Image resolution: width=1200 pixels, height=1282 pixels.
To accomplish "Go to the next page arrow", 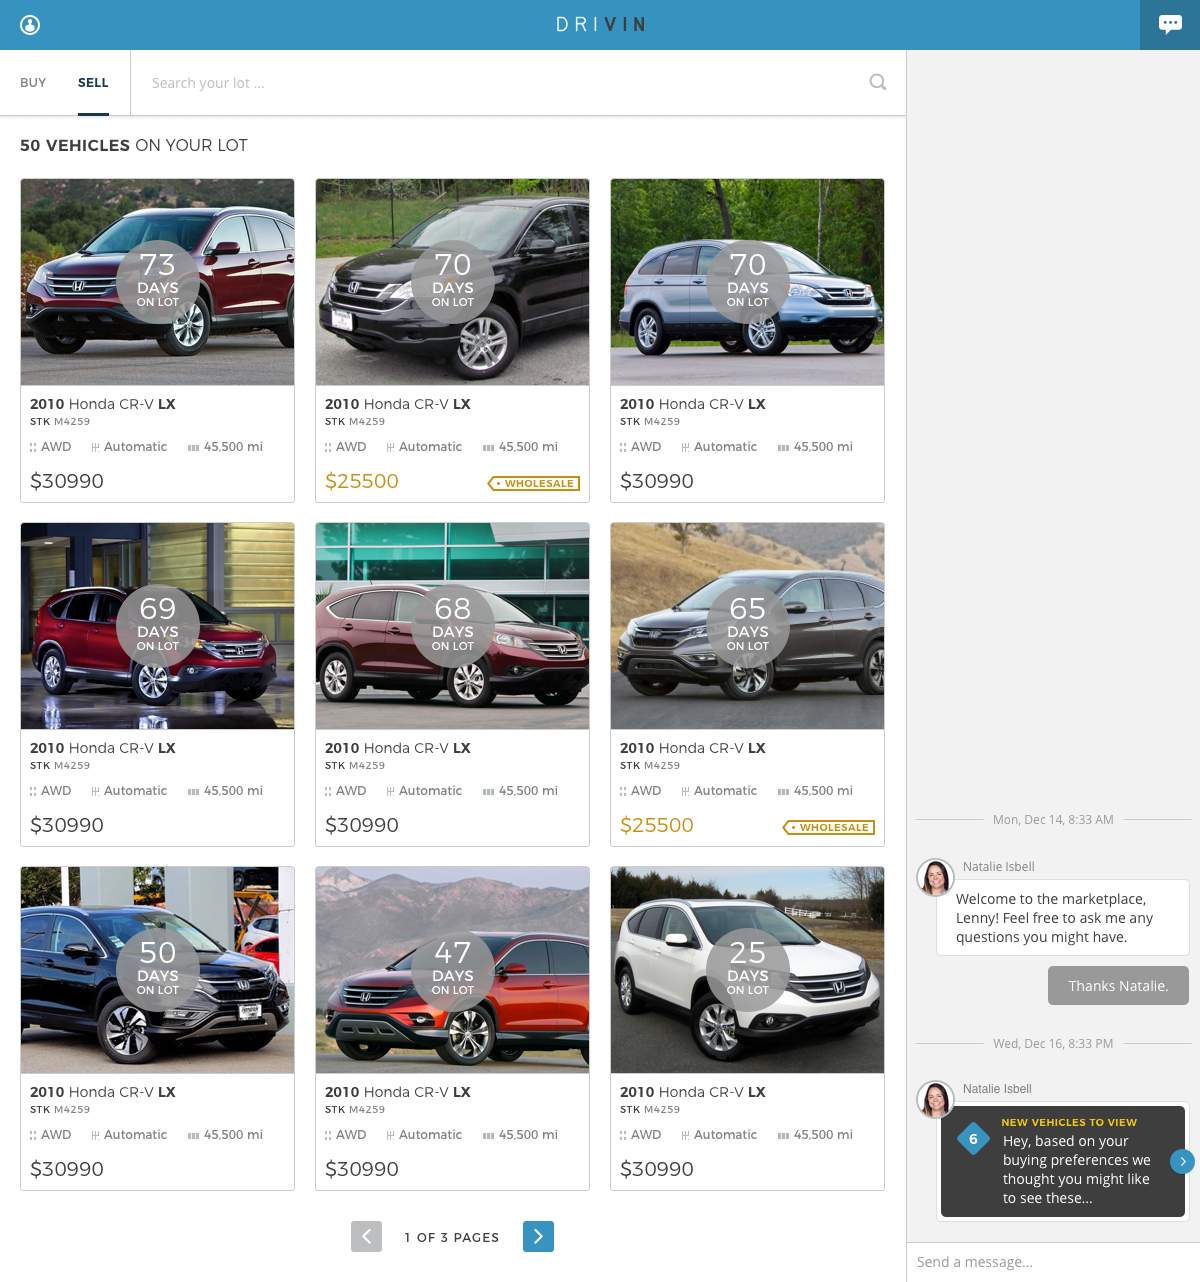I will click(x=538, y=1237).
